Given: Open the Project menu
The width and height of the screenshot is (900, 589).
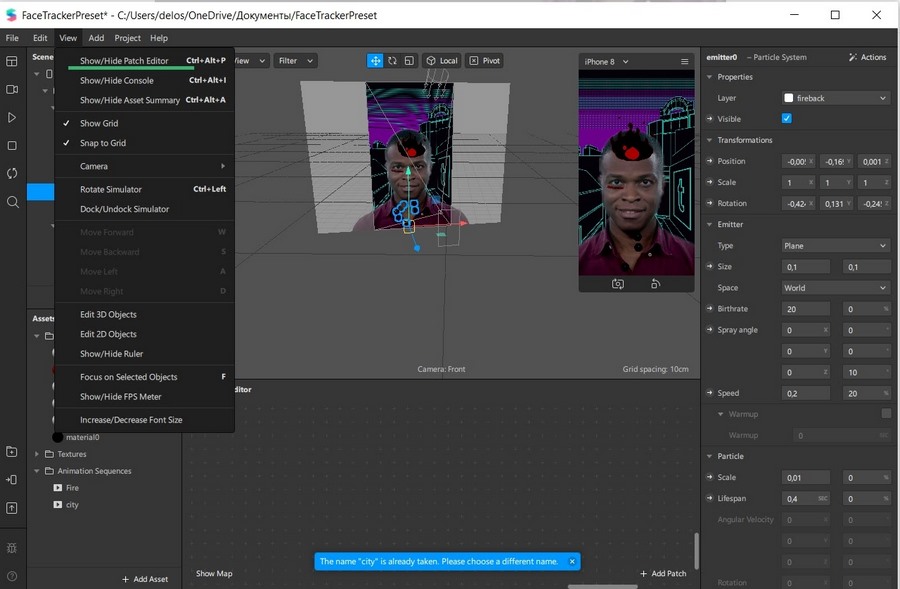Looking at the screenshot, I should (x=127, y=38).
